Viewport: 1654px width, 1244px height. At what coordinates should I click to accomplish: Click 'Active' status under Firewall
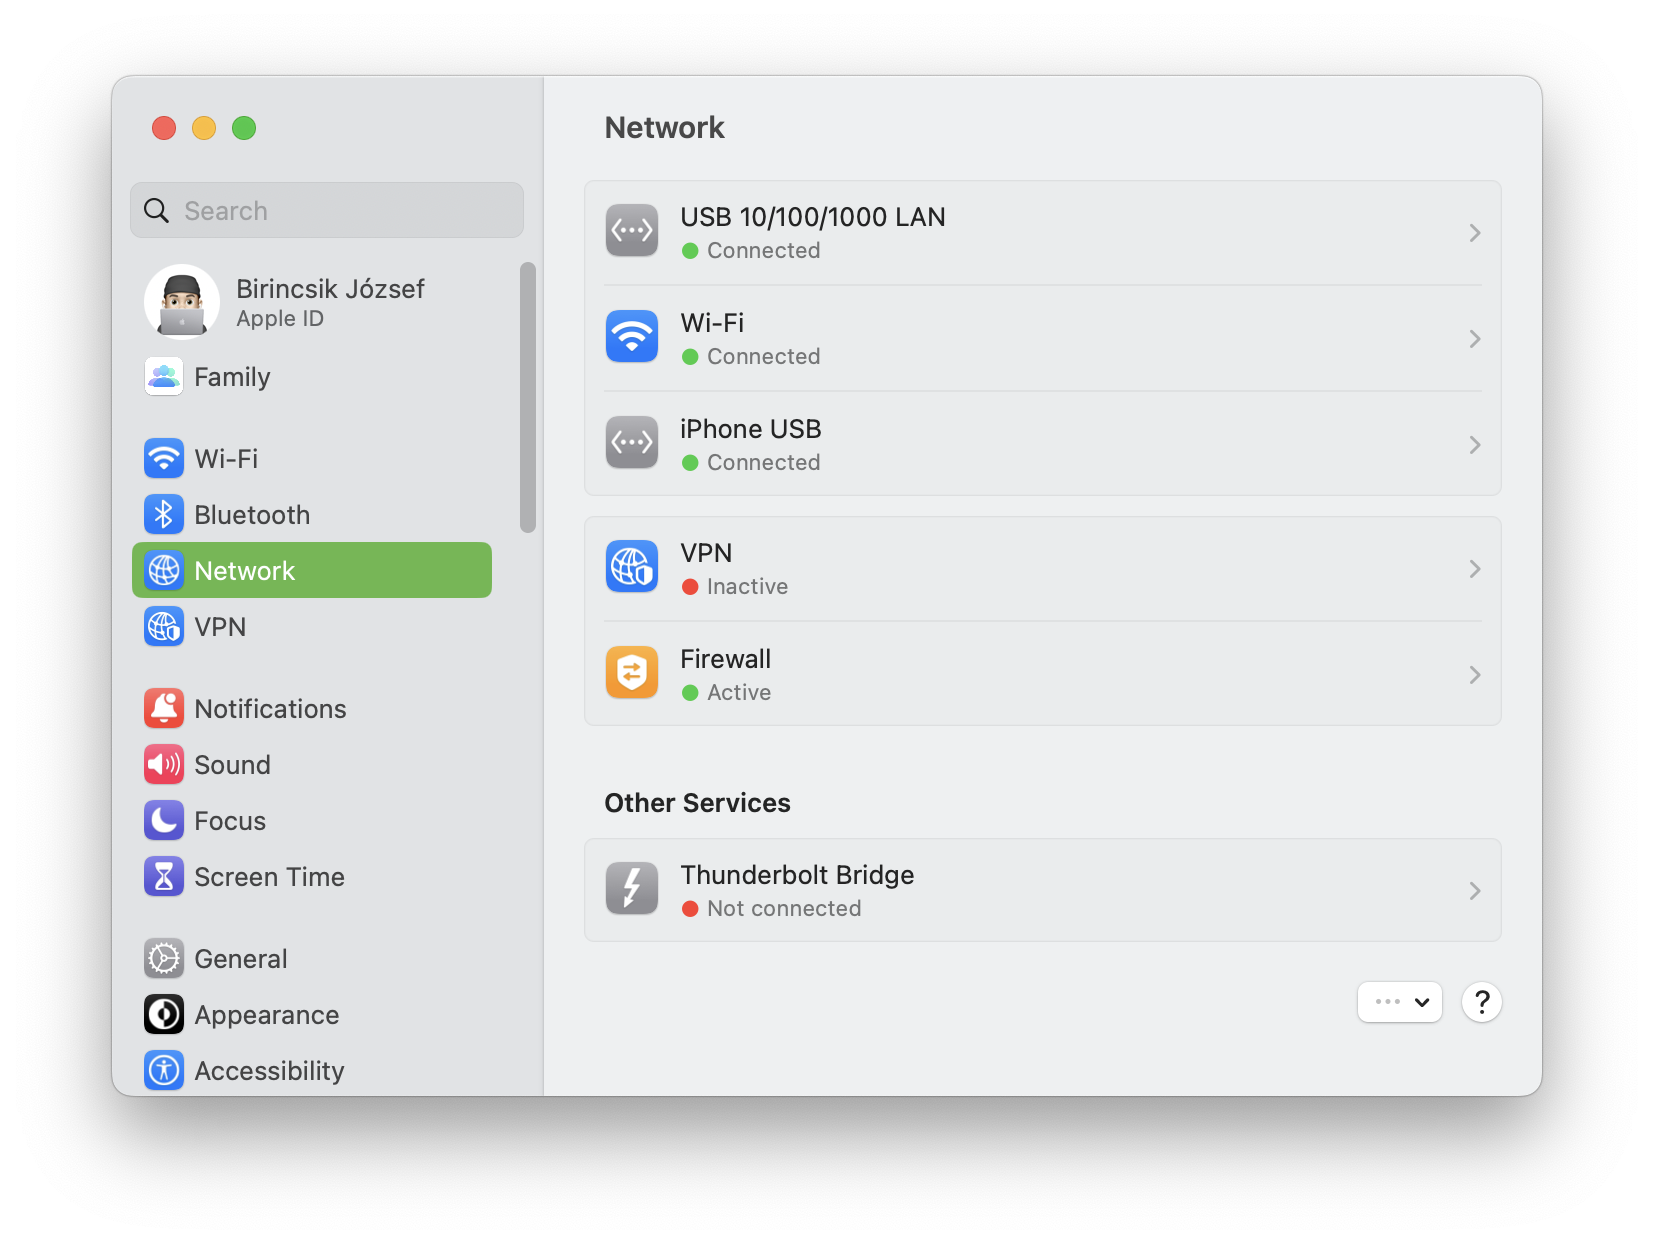tap(739, 693)
